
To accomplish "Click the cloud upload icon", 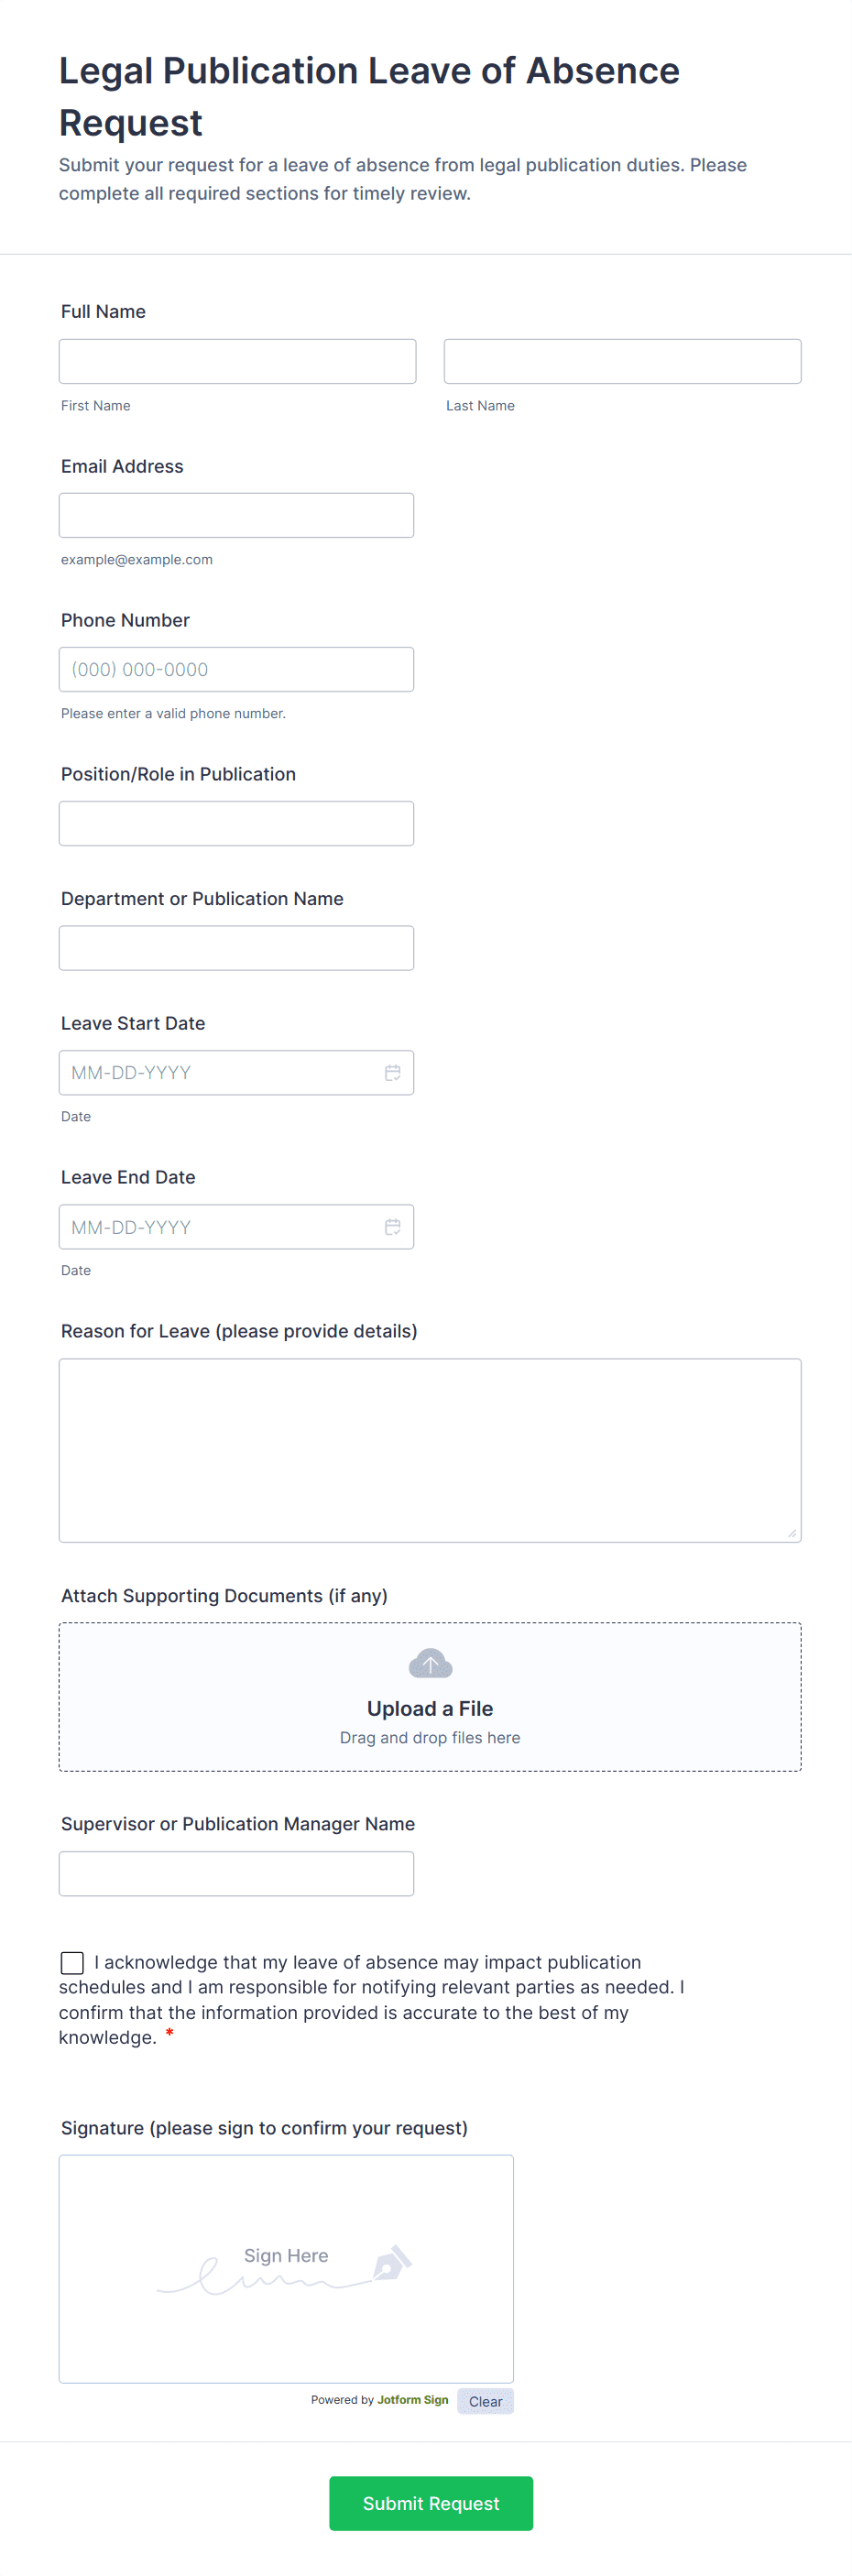I will click(x=430, y=1664).
